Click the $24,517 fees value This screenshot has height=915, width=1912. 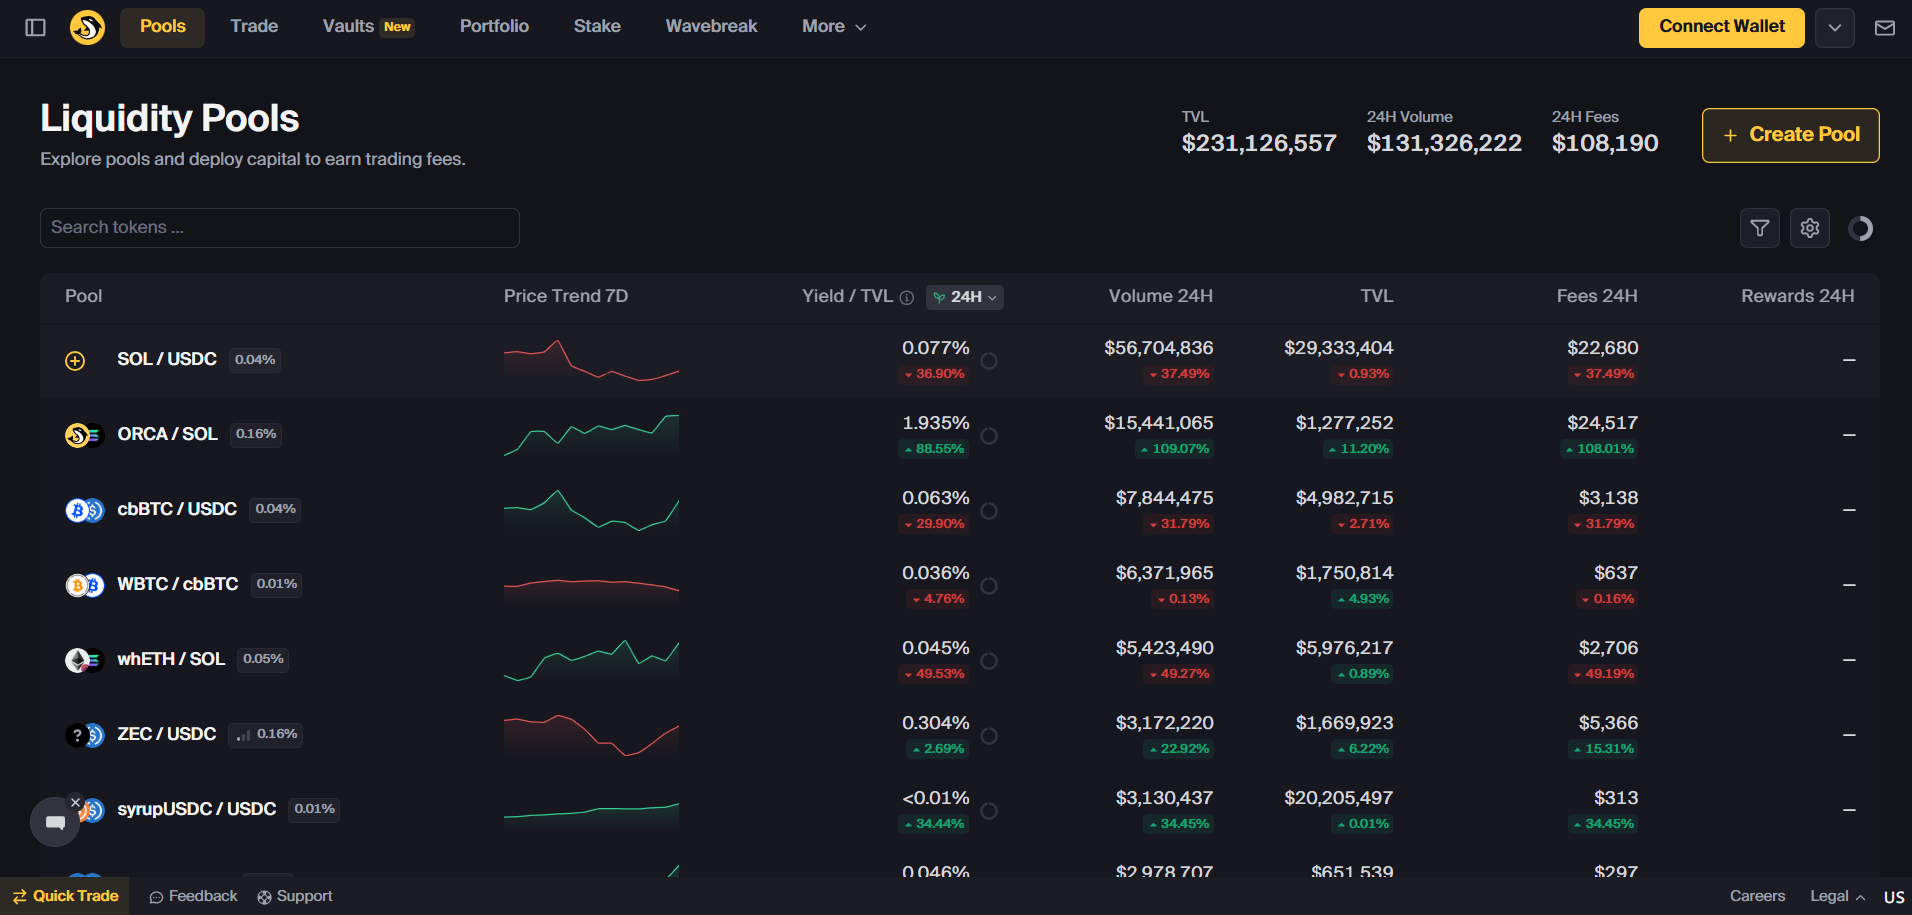(1602, 423)
